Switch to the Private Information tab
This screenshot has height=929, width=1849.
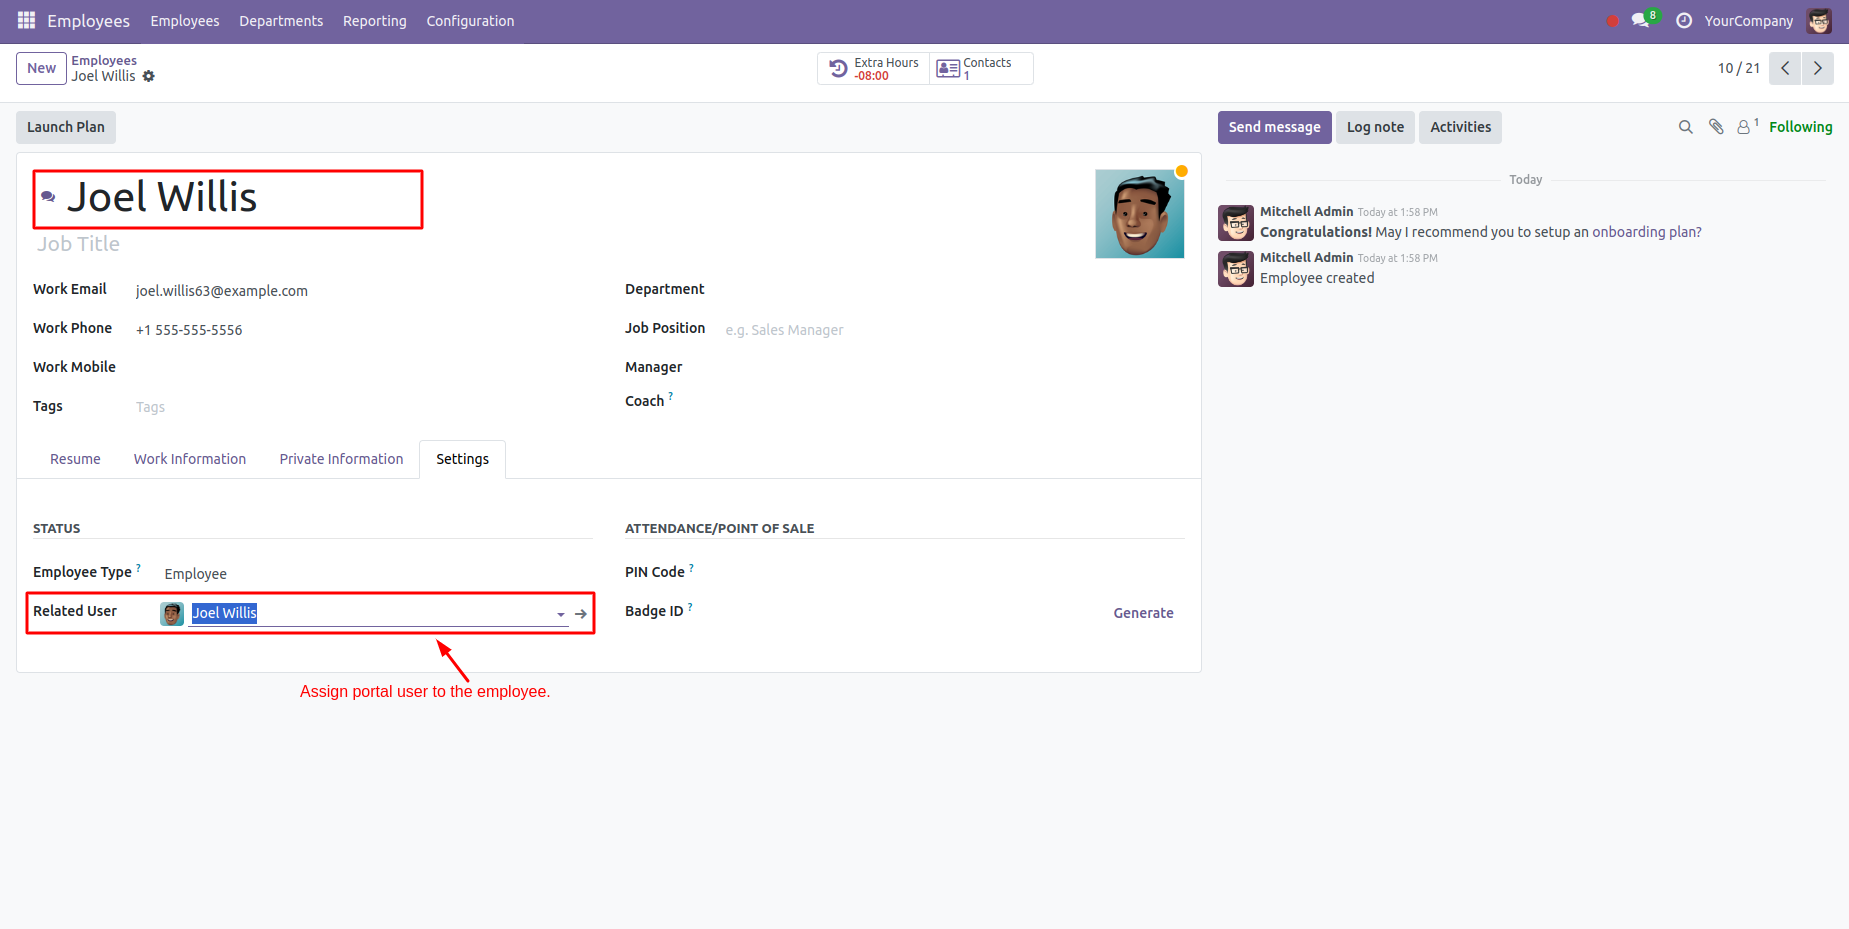tap(341, 459)
